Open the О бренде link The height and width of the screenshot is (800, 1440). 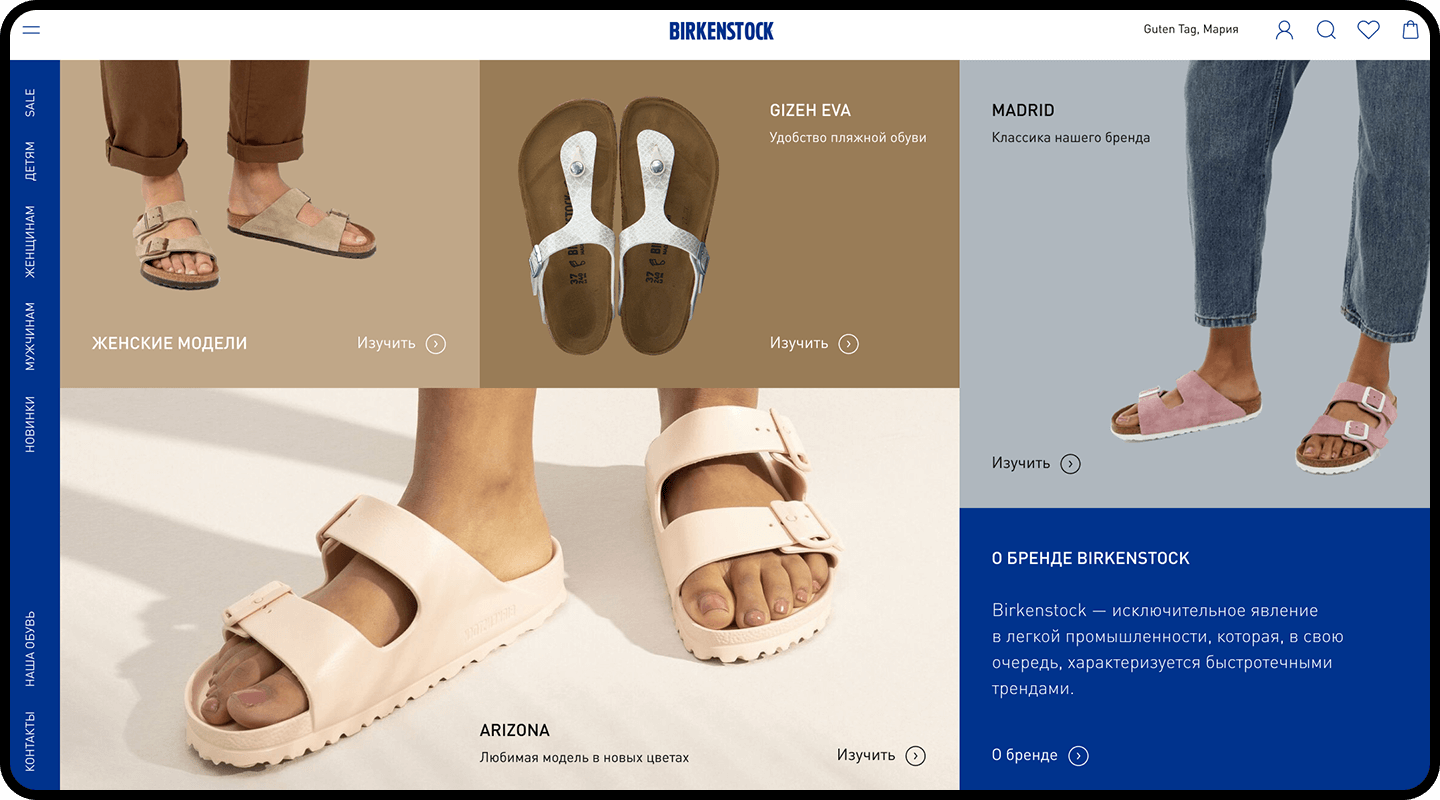coord(1024,755)
